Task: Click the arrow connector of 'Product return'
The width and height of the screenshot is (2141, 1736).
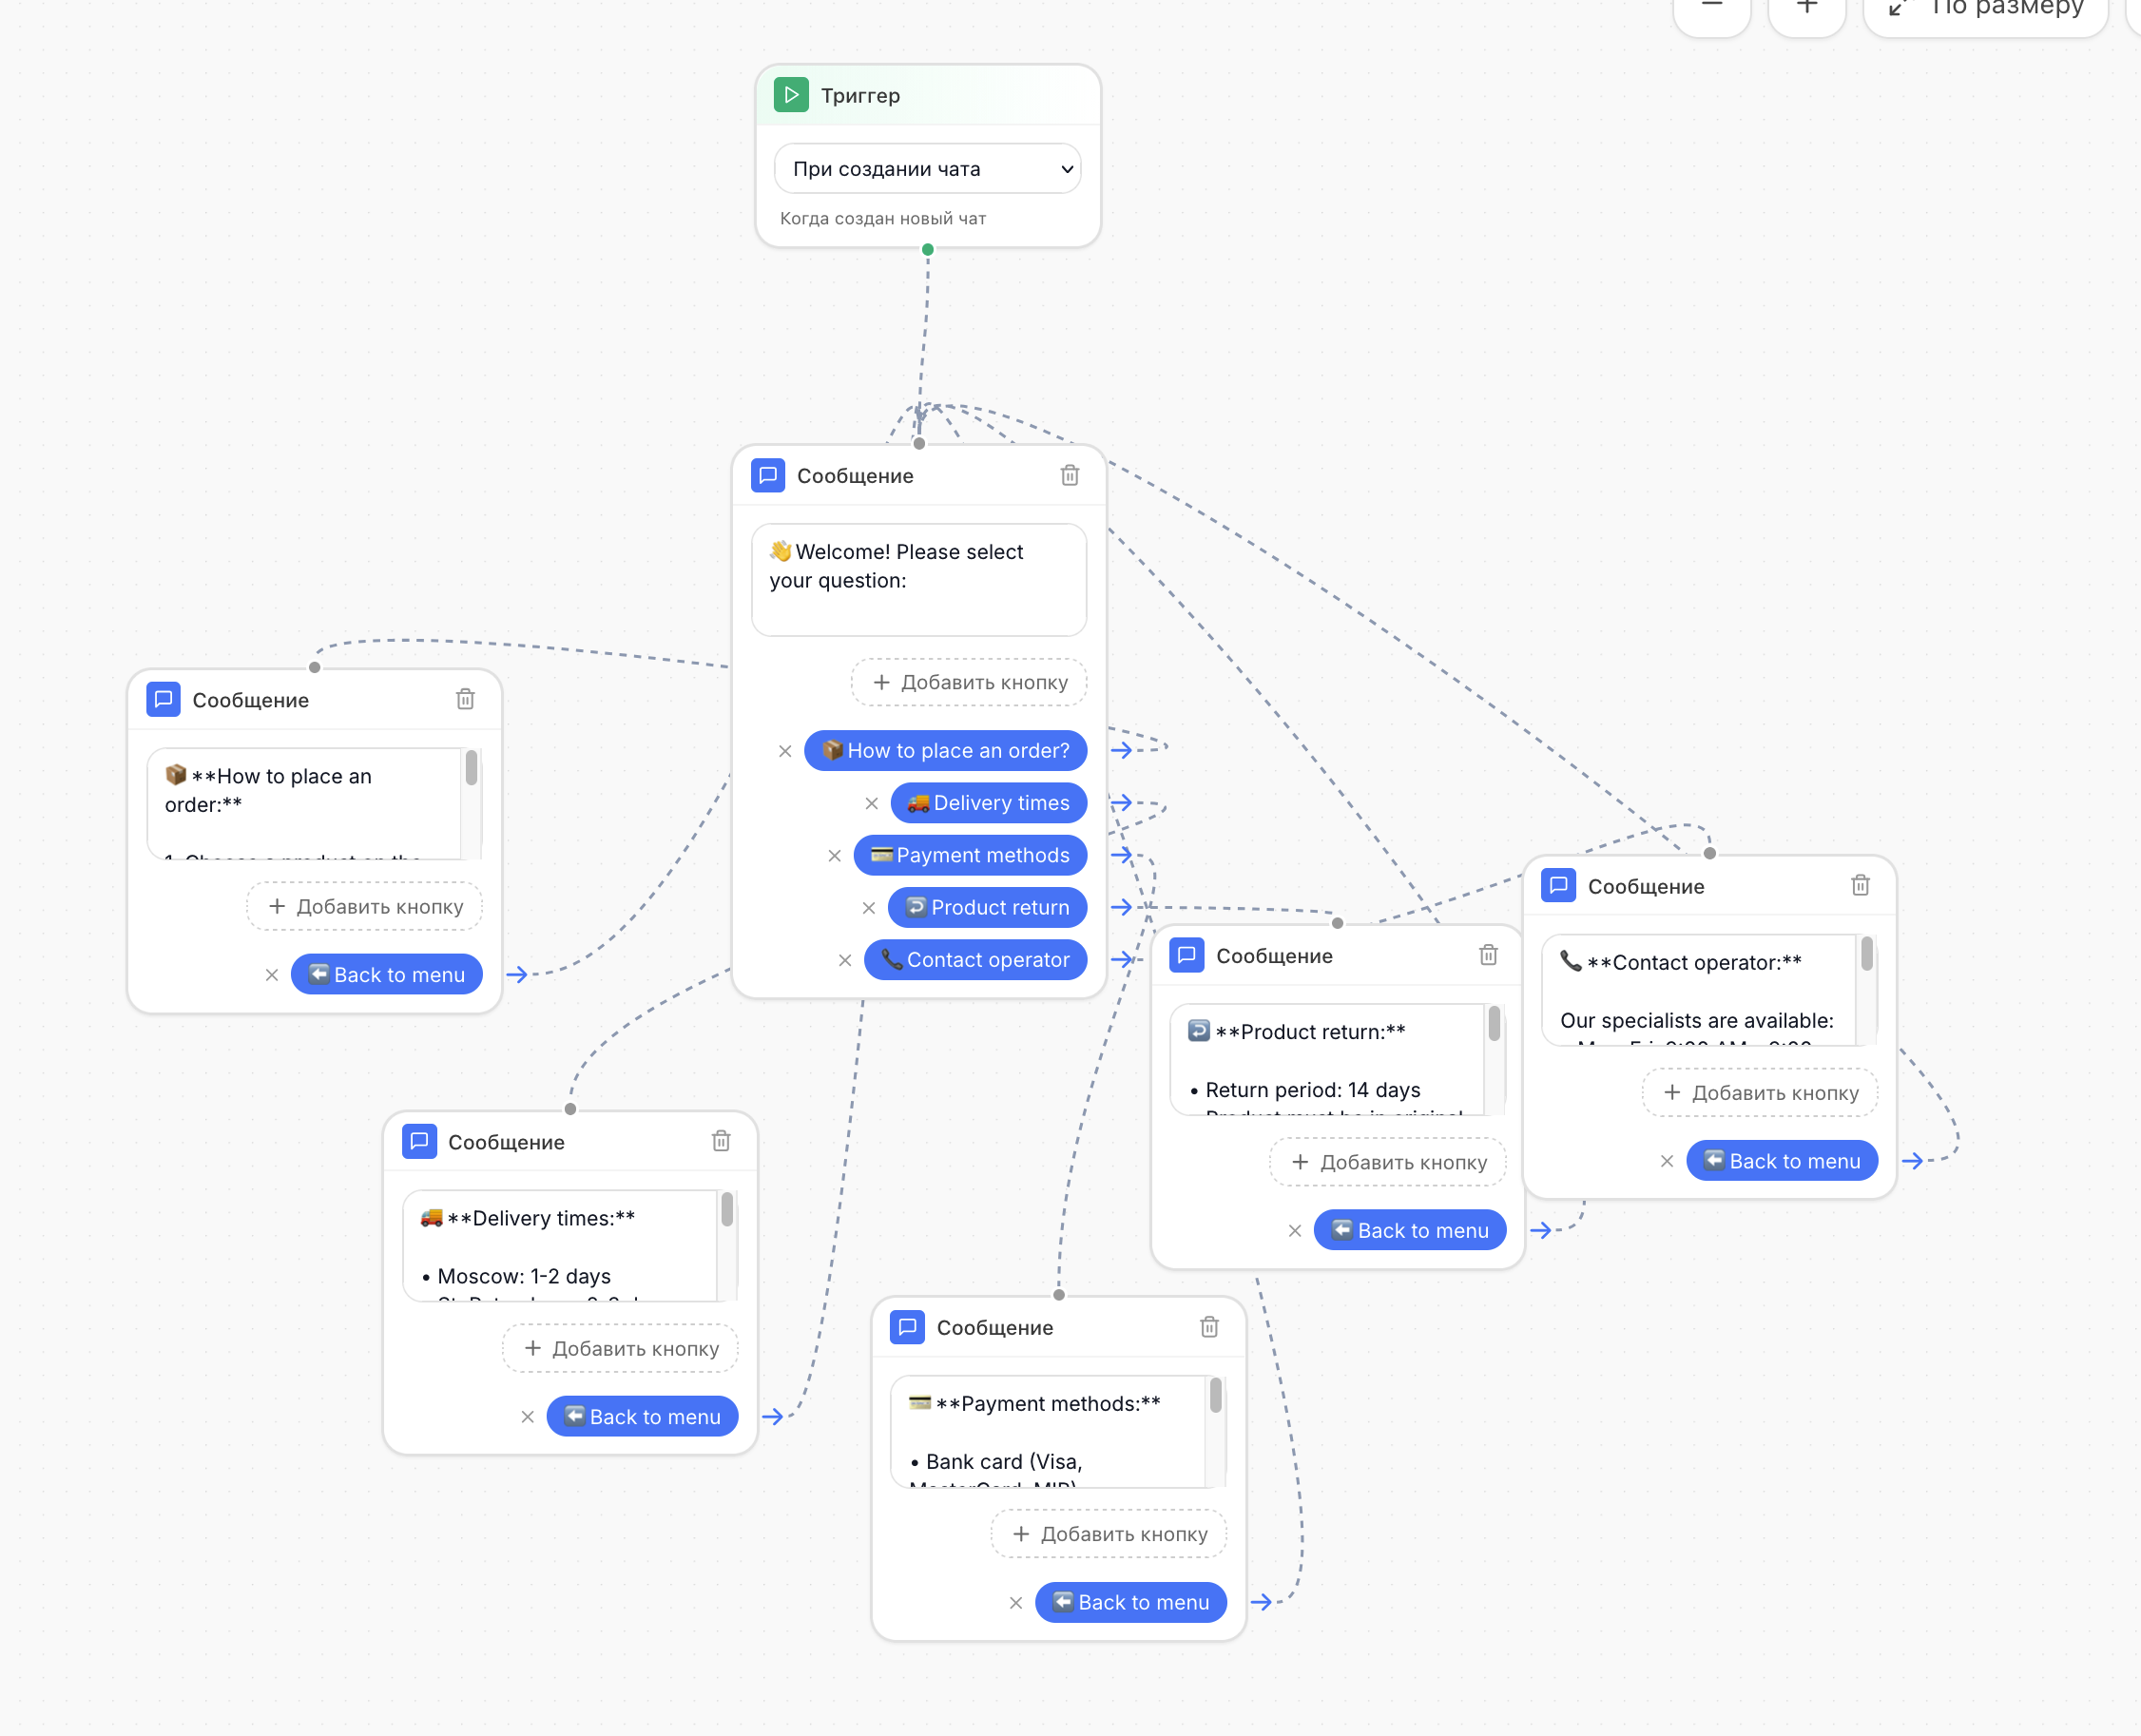Action: pos(1121,907)
